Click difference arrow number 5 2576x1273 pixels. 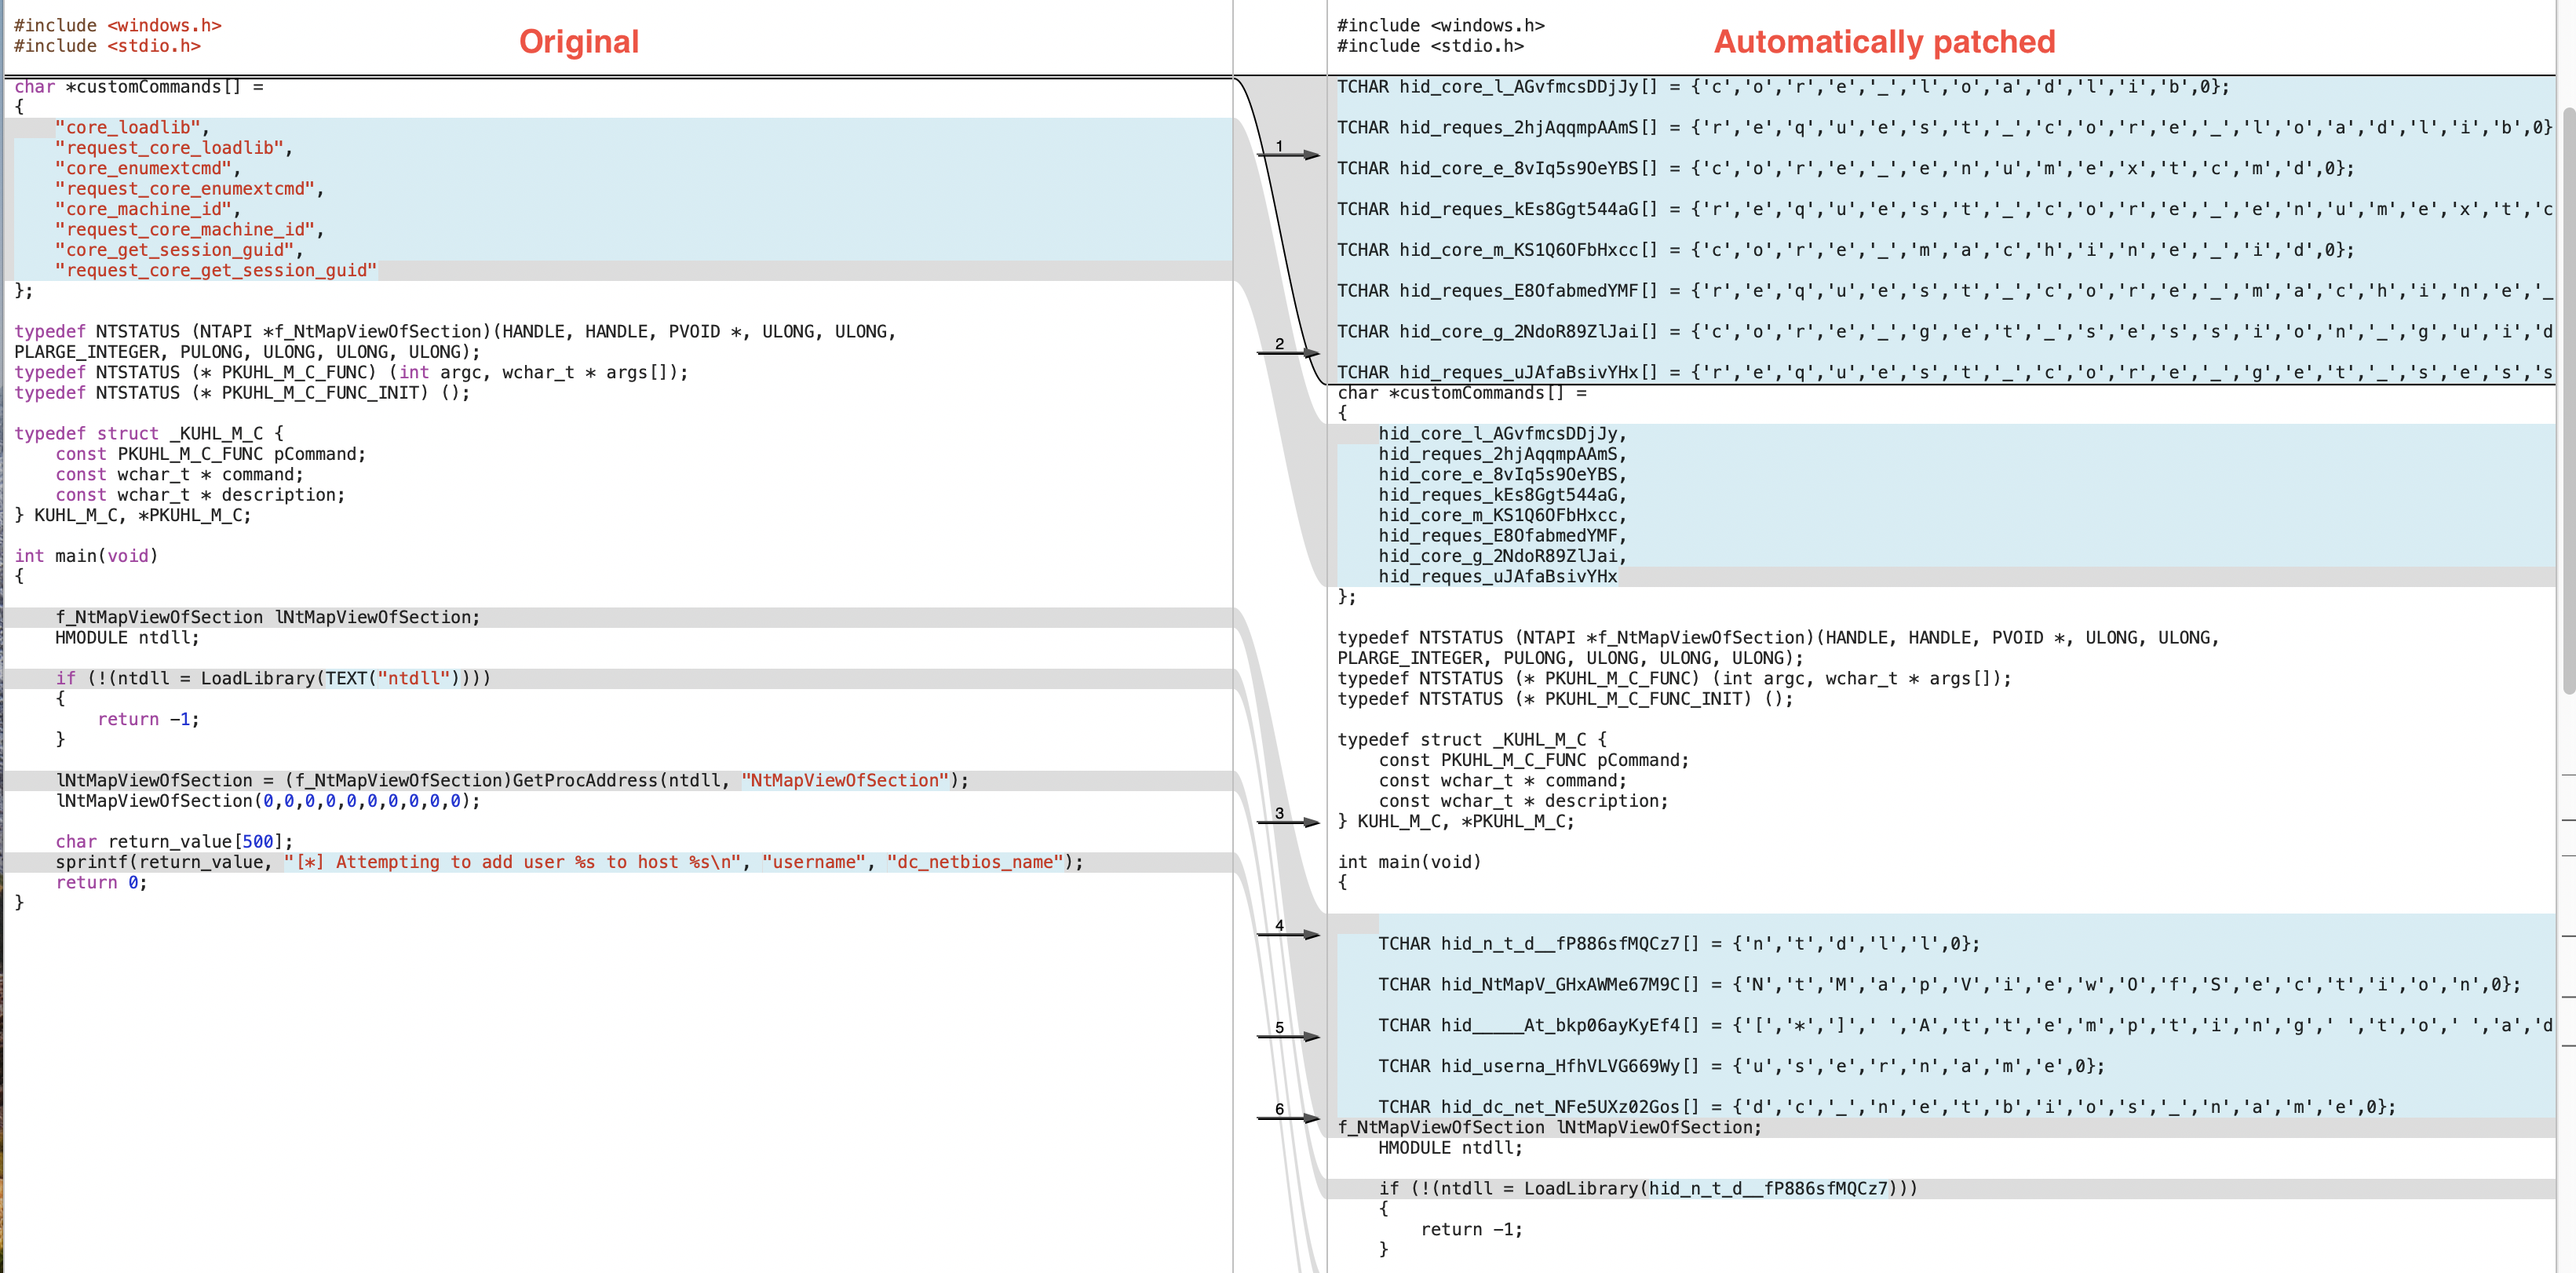[1288, 1036]
